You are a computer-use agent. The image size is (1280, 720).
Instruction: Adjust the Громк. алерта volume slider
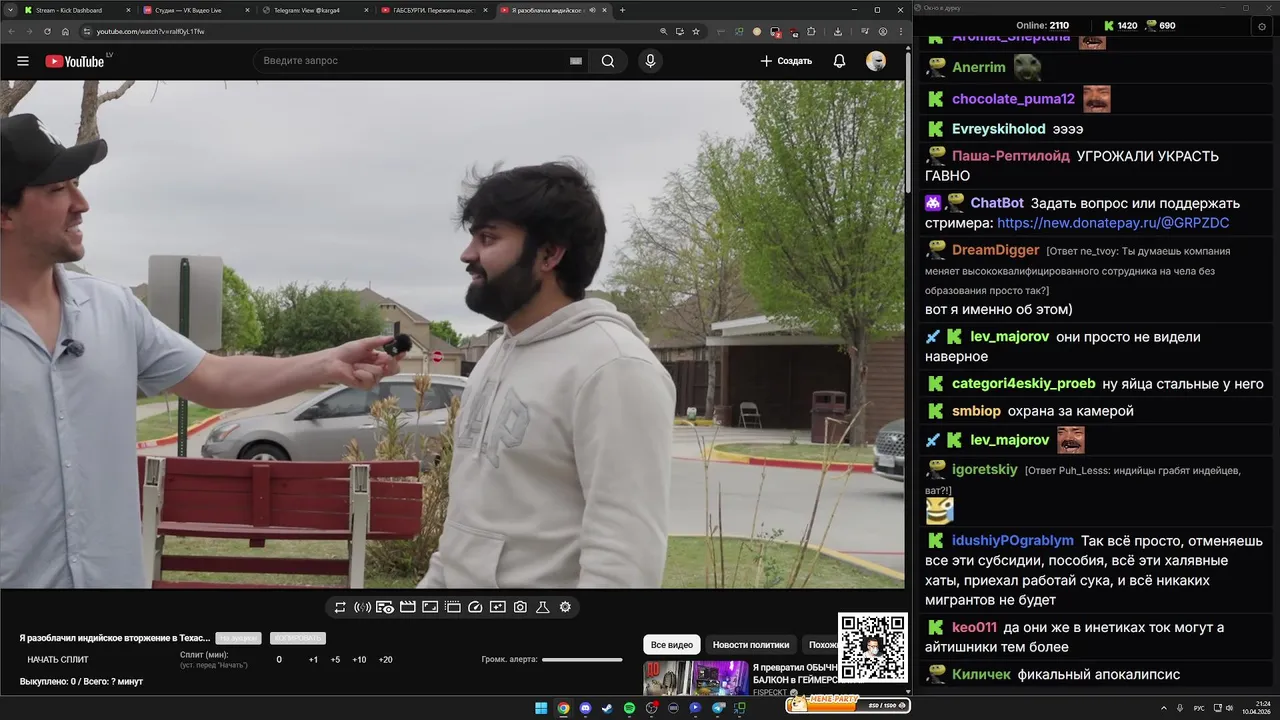[x=582, y=660]
